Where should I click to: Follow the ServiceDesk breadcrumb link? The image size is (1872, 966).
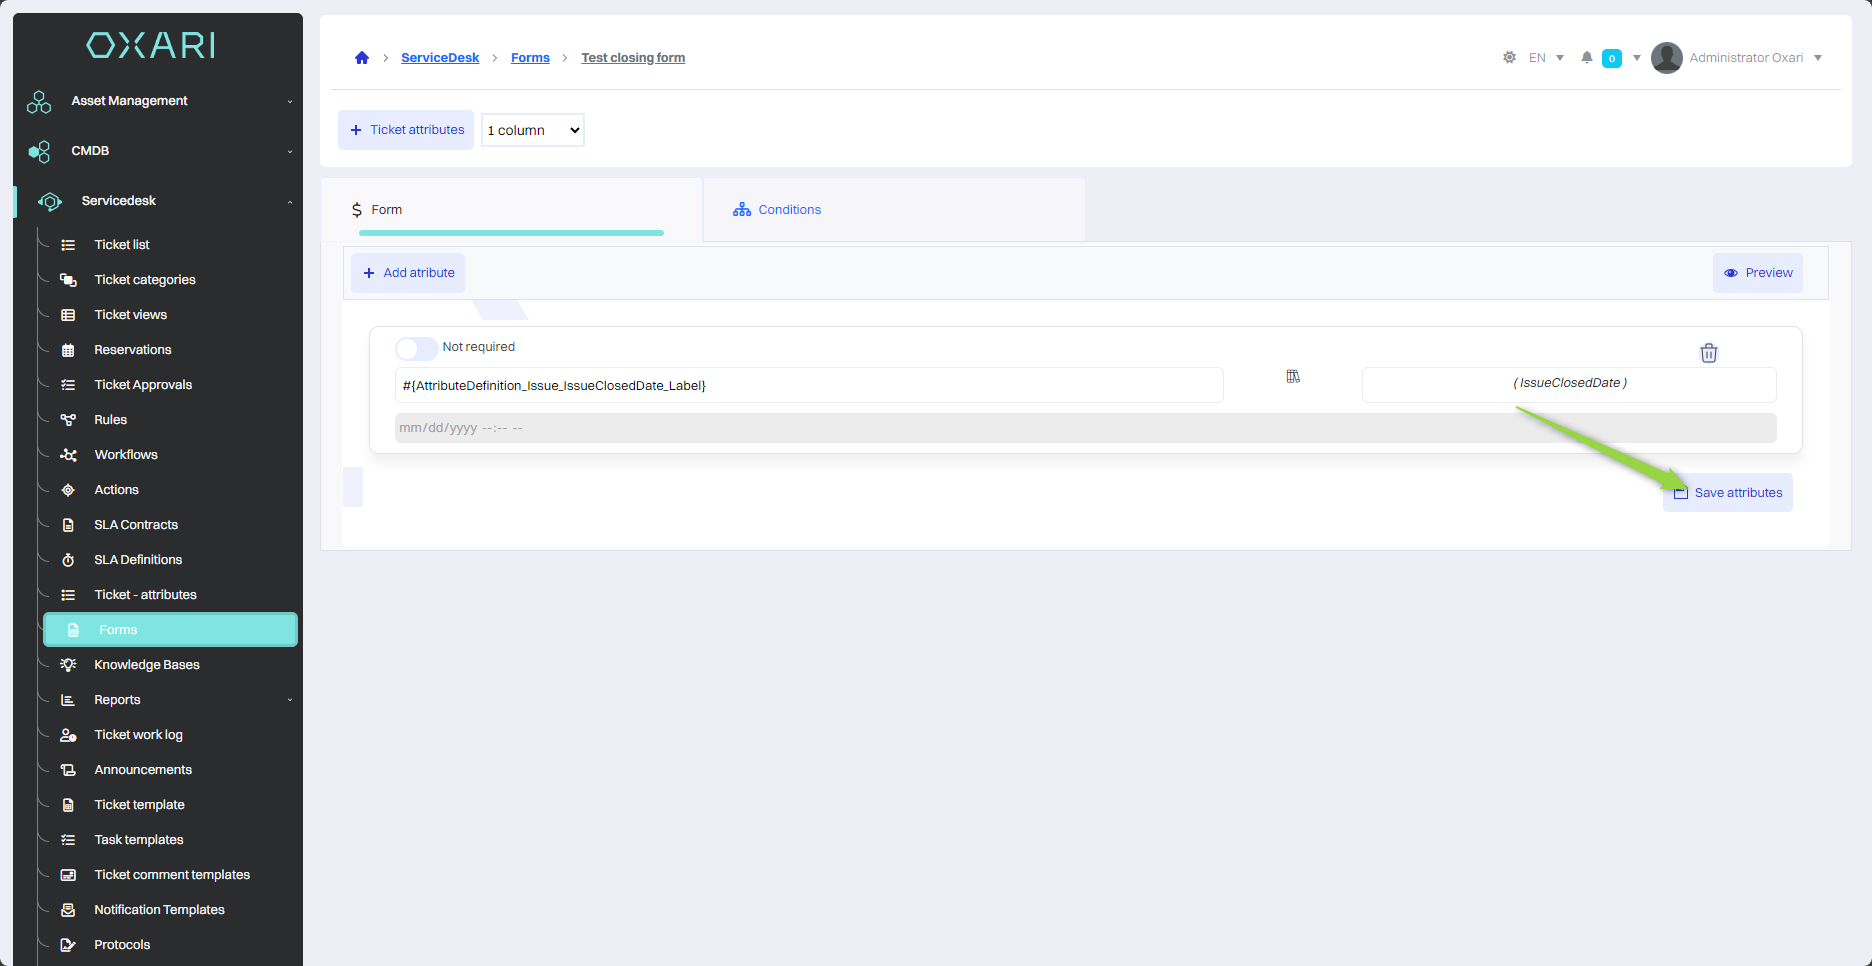coord(440,58)
